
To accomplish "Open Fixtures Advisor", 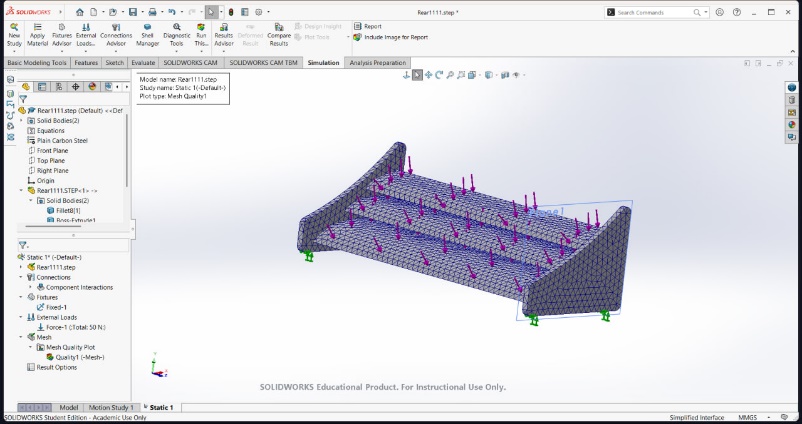I will point(62,35).
